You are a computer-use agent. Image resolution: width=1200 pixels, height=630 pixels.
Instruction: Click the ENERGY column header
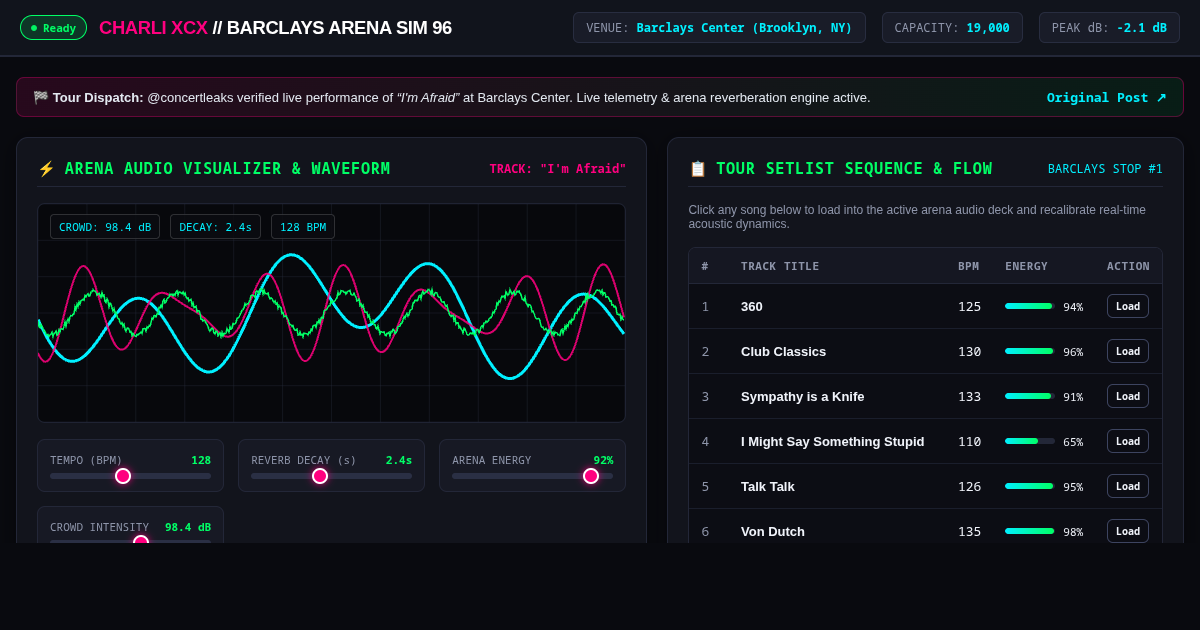click(1026, 266)
